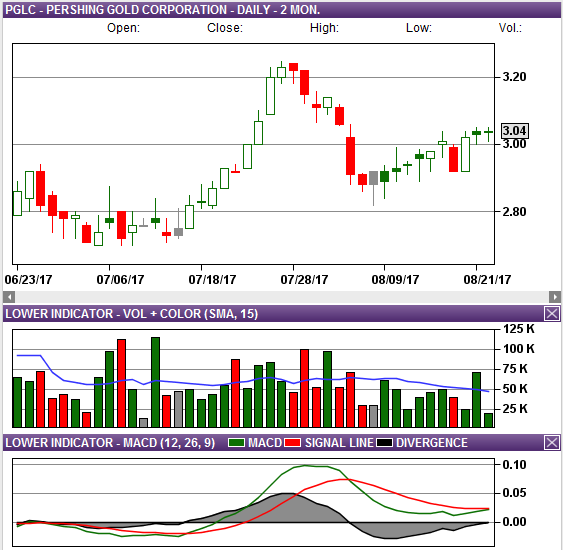563x550 pixels.
Task: Click the black DIVERGENCE legend swatch
Action: coord(384,443)
